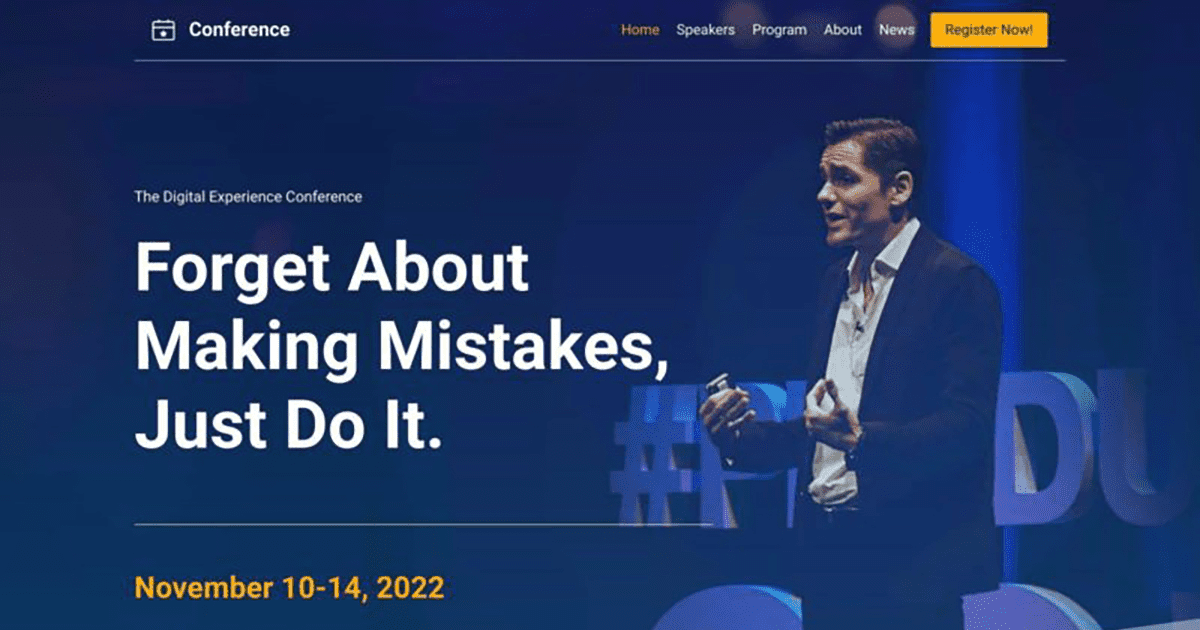Screen dimensions: 1200x630
Task: Select About in the navigation
Action: tap(843, 30)
